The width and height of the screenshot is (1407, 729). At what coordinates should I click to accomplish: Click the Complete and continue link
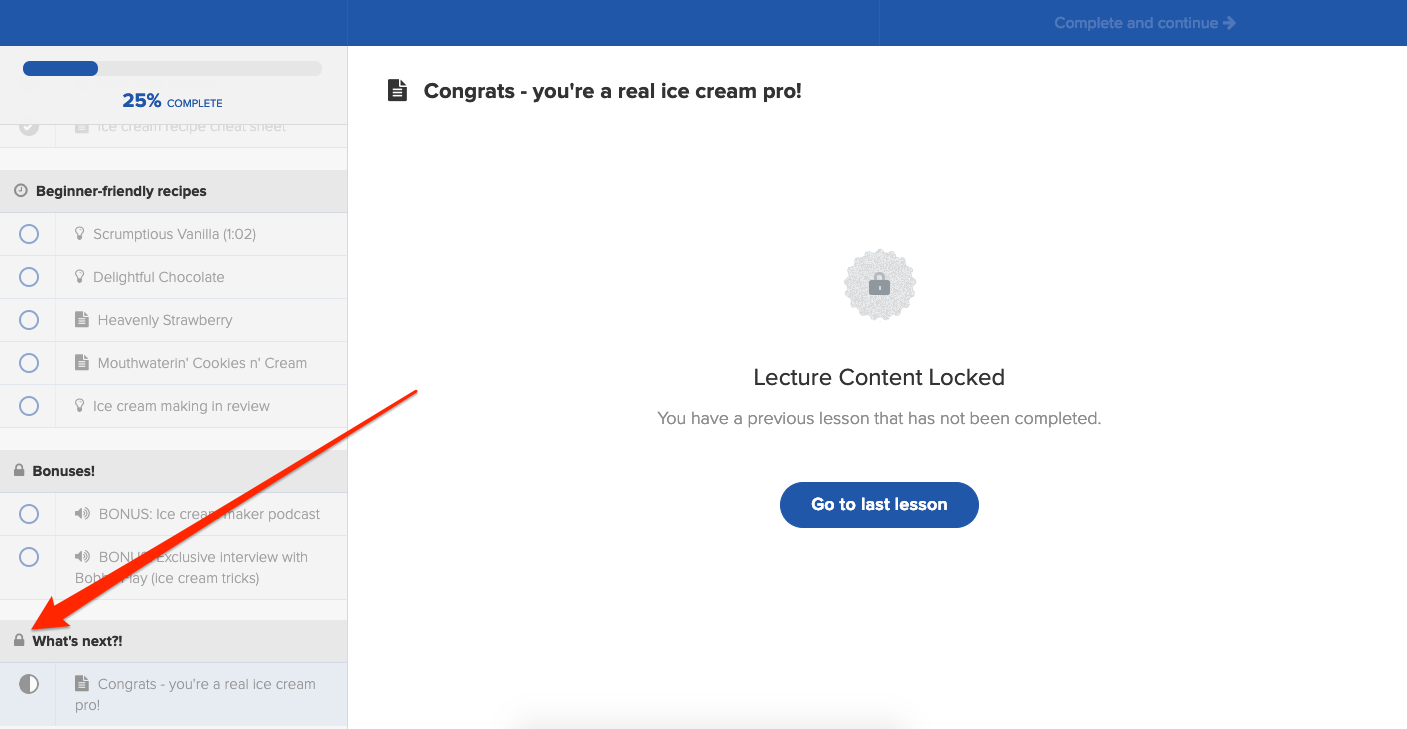click(1145, 23)
